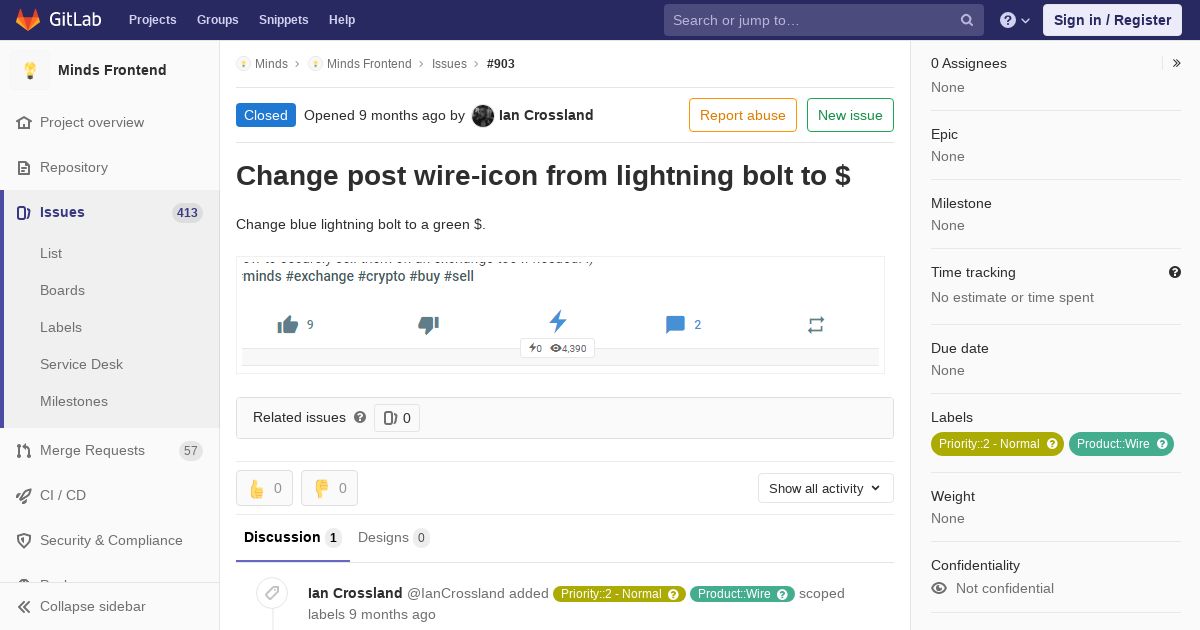This screenshot has width=1200, height=630.
Task: Click the Minds Frontend project title
Action: coord(112,70)
